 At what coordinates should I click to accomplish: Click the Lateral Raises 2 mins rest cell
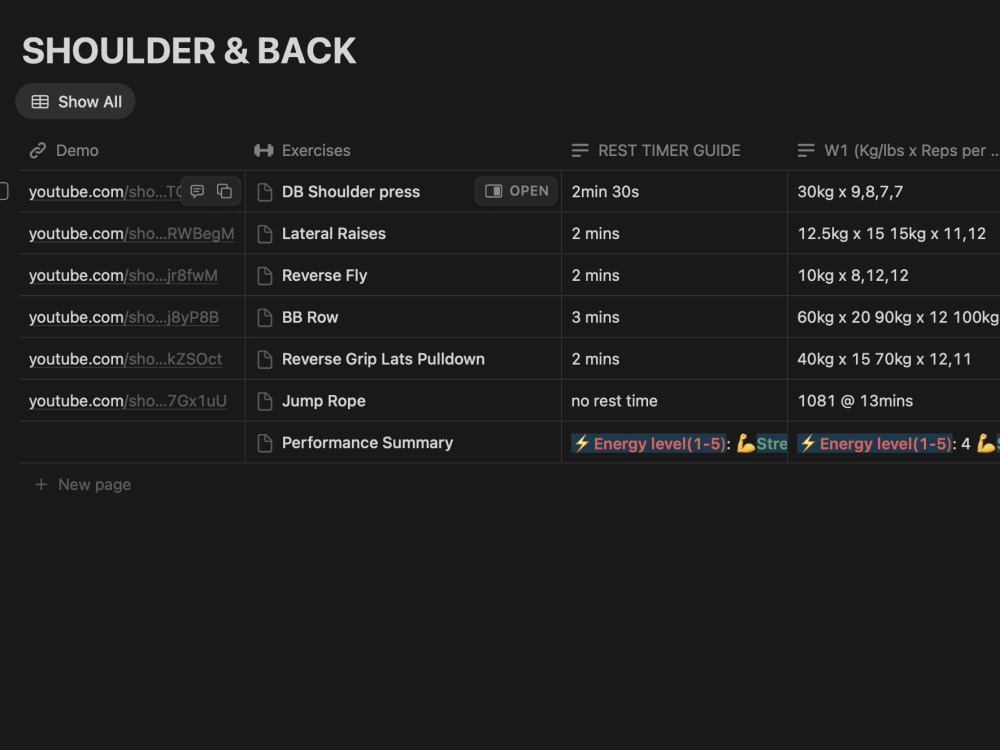coord(674,233)
